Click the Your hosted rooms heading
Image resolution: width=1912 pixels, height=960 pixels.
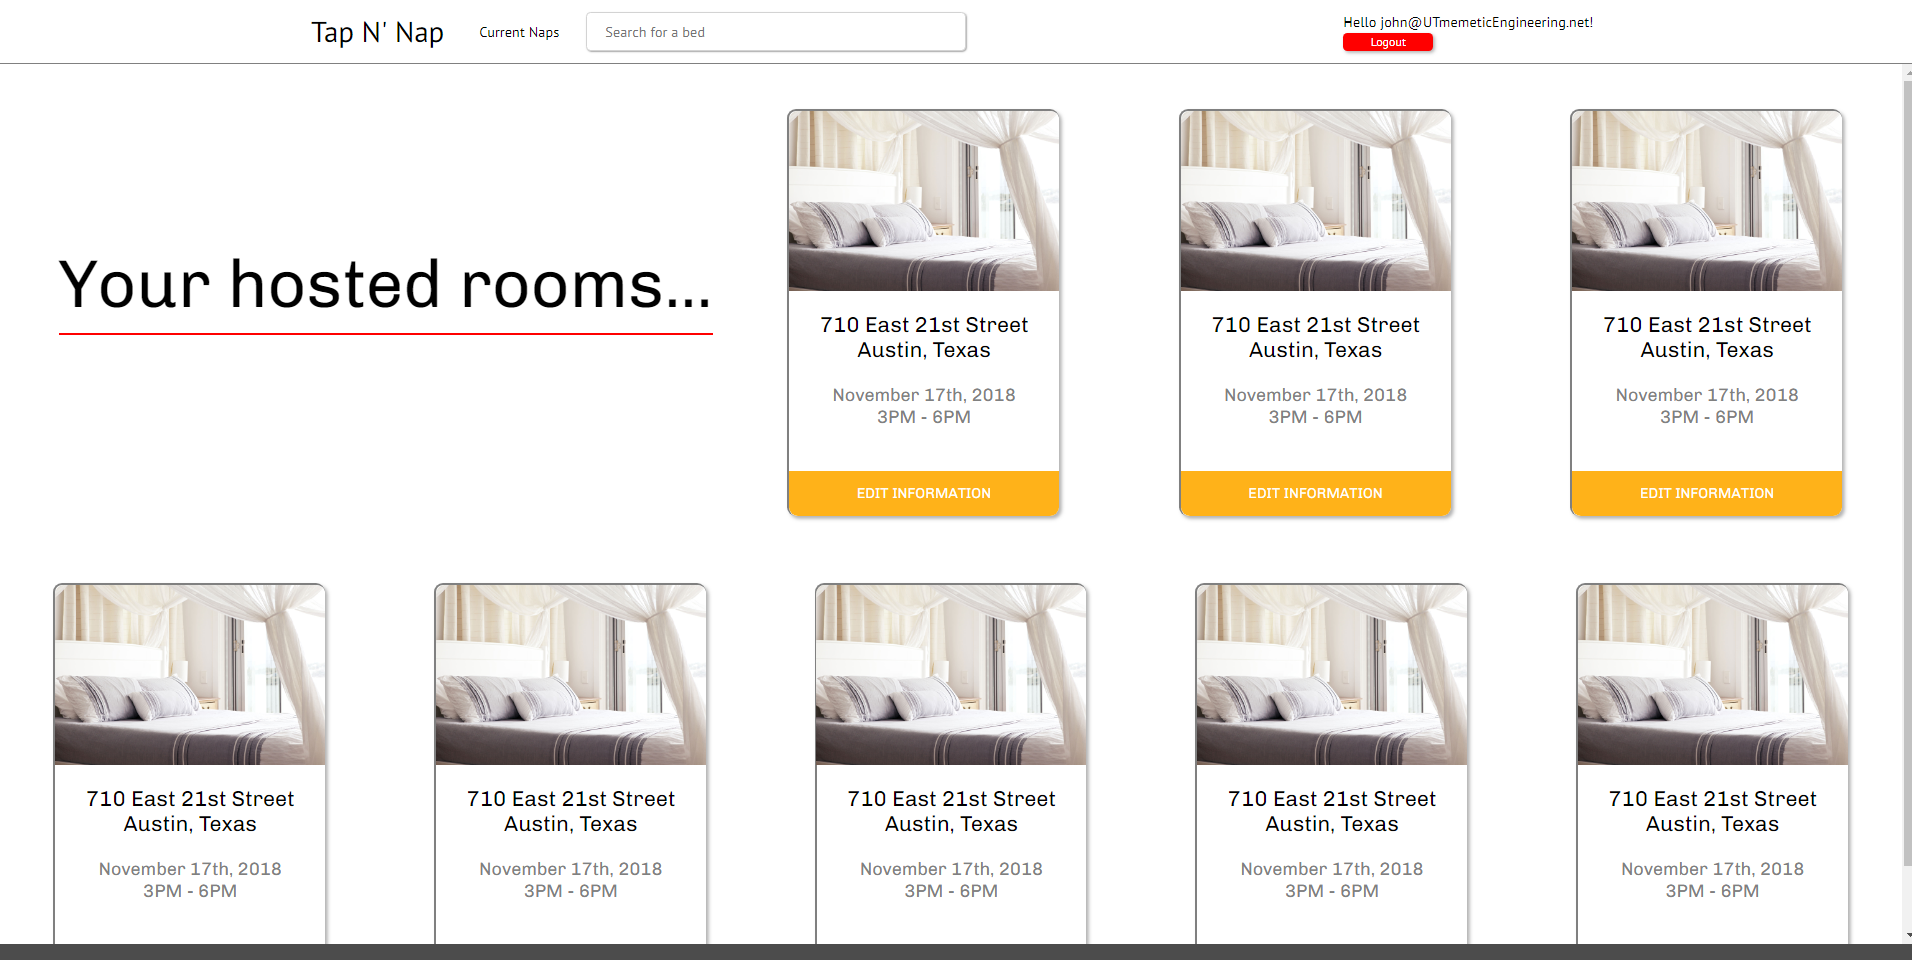(x=385, y=284)
